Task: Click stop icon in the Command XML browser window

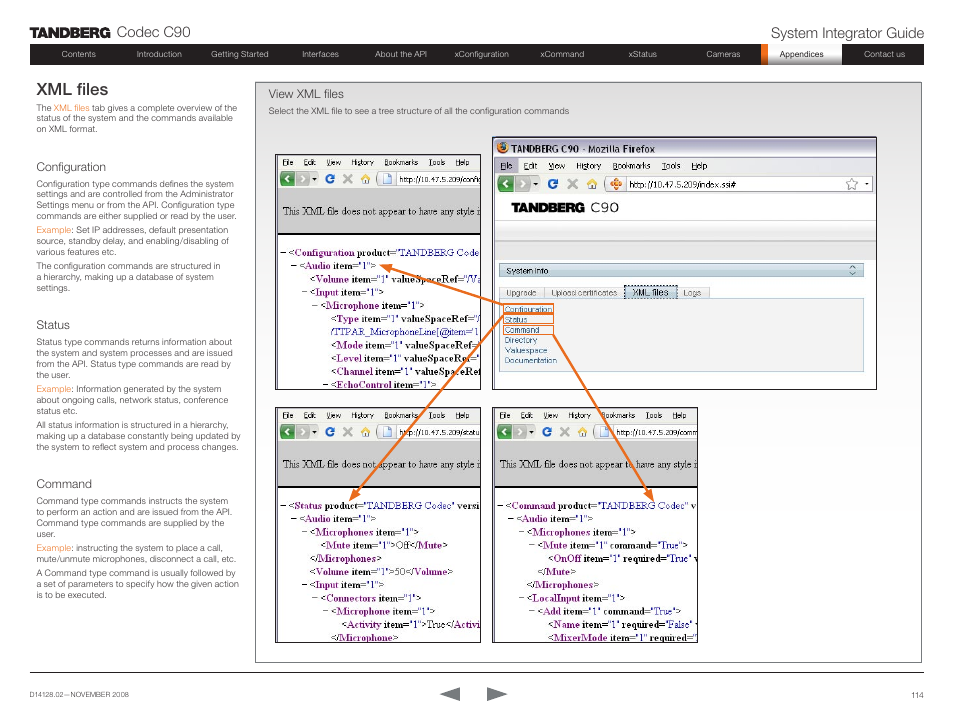Action: [565, 432]
